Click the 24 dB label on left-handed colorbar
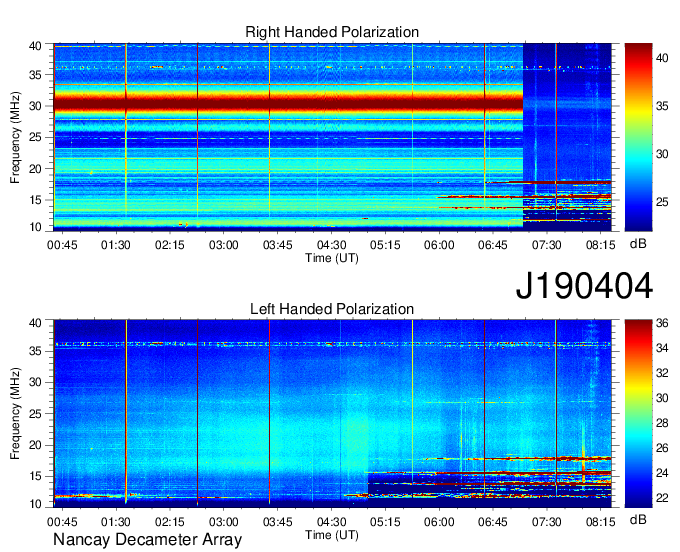 (x=662, y=473)
